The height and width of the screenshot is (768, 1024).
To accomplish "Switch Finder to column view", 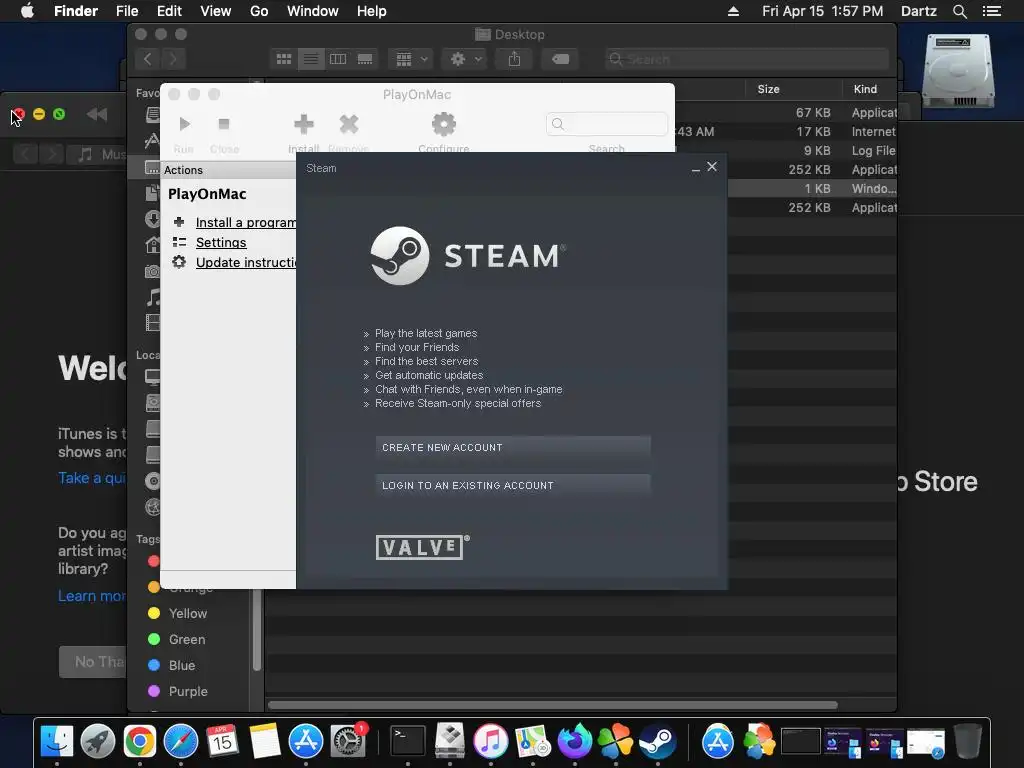I will pos(338,59).
